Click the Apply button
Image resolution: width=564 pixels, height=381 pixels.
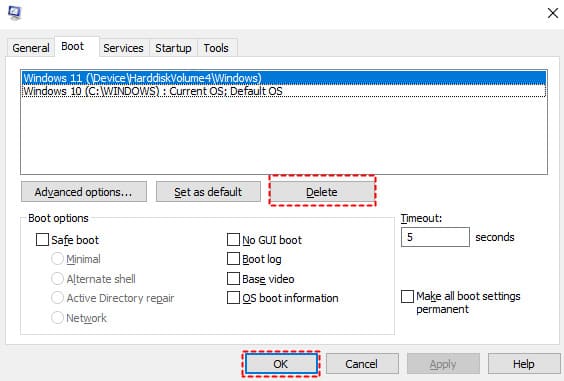443,364
